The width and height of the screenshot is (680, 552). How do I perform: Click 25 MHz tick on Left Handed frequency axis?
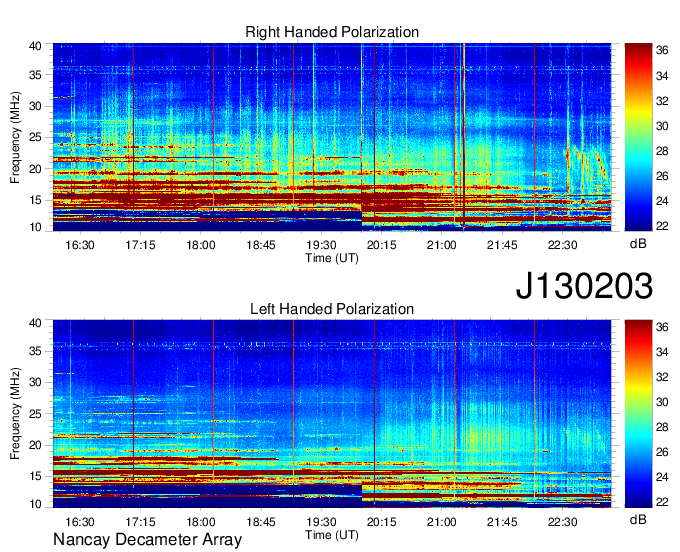(x=35, y=414)
